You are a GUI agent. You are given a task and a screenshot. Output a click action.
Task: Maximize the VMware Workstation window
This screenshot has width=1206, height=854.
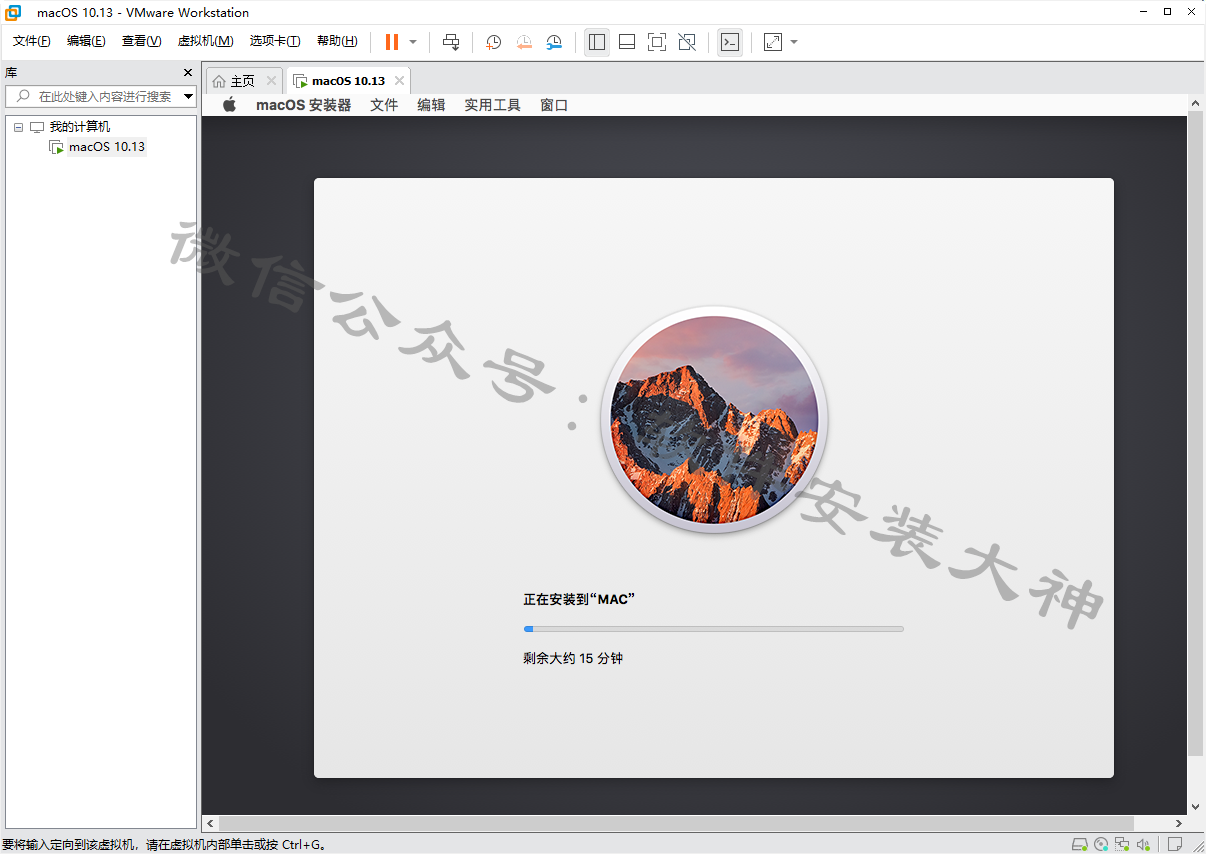click(x=1167, y=12)
